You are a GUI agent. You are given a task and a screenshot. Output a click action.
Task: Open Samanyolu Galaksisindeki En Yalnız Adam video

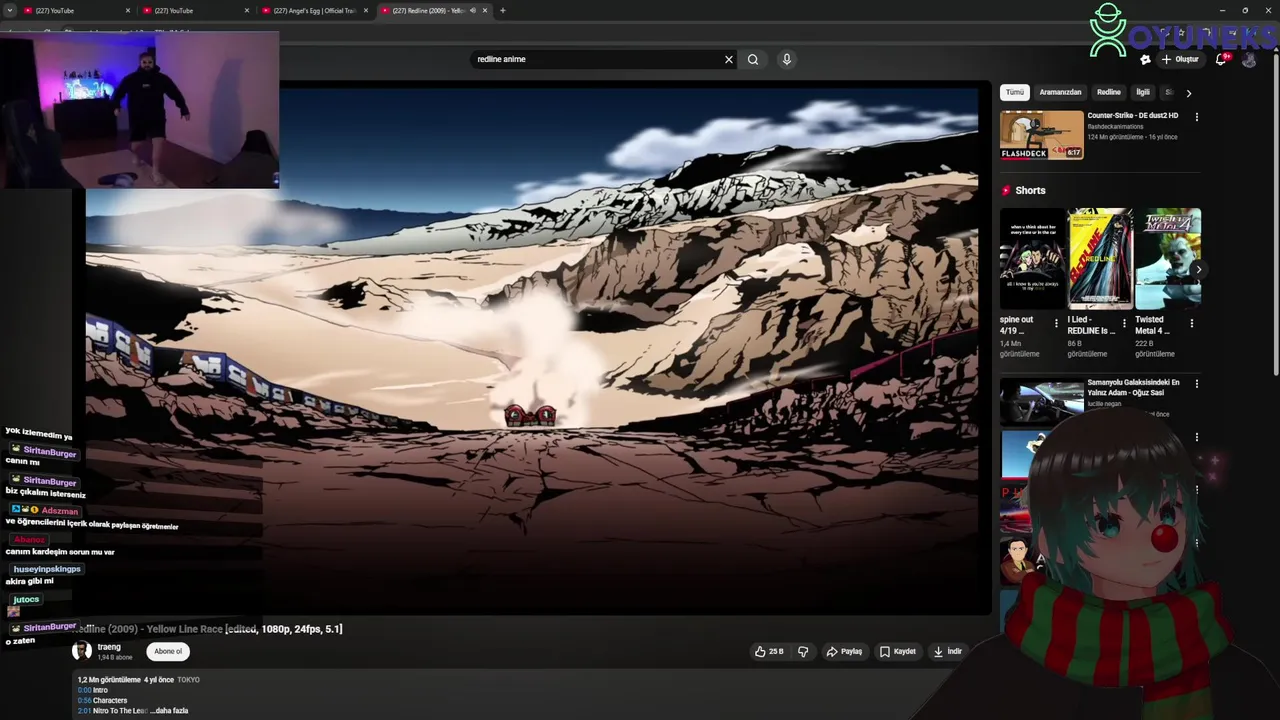pyautogui.click(x=1133, y=387)
